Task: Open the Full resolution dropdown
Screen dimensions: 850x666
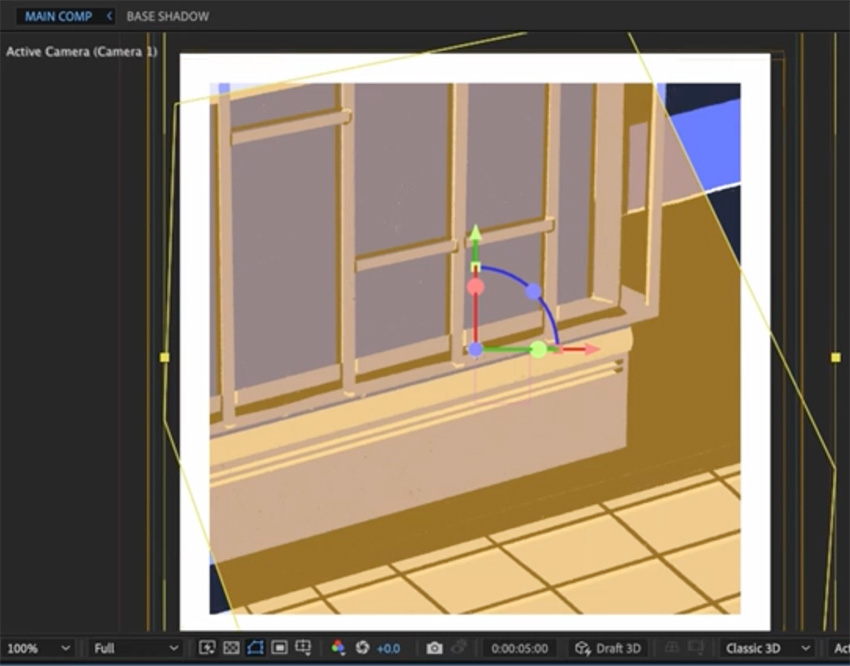Action: (135, 648)
